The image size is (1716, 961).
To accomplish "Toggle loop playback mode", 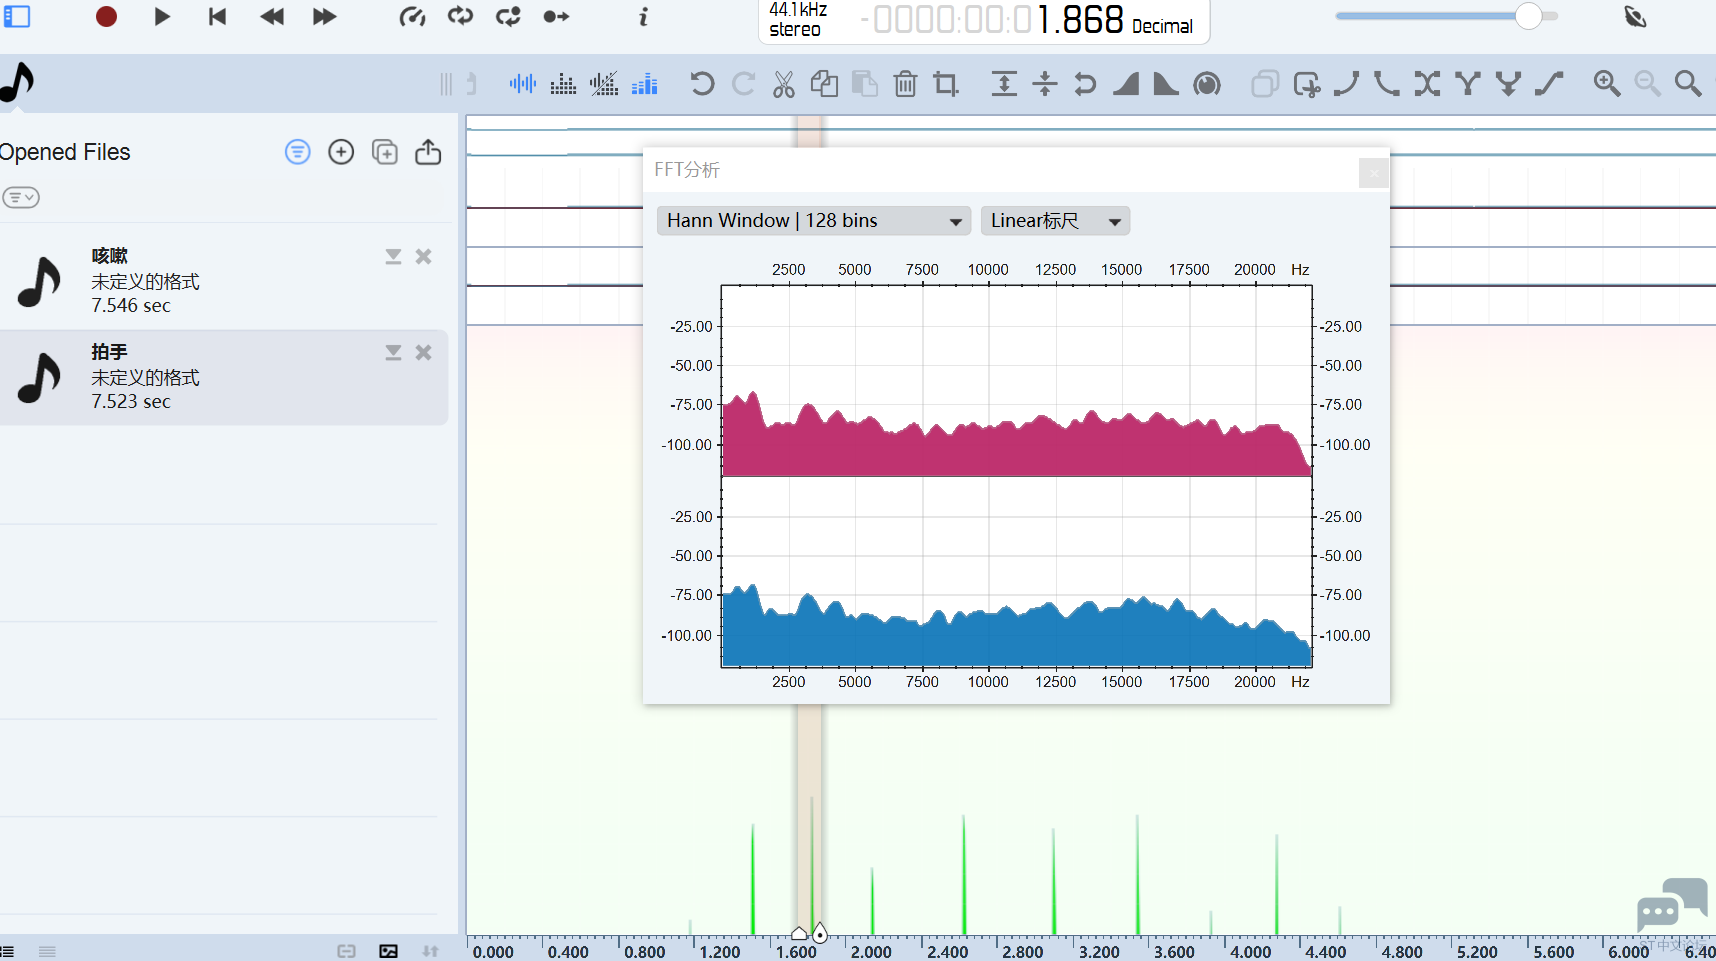I will (460, 17).
